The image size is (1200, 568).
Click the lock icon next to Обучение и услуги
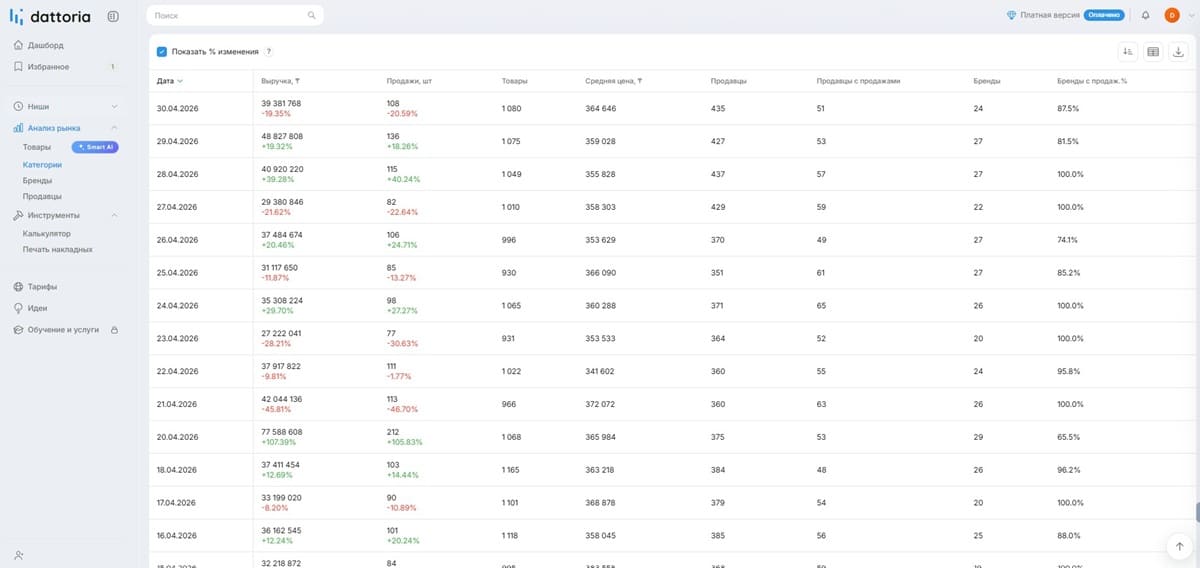(x=114, y=330)
